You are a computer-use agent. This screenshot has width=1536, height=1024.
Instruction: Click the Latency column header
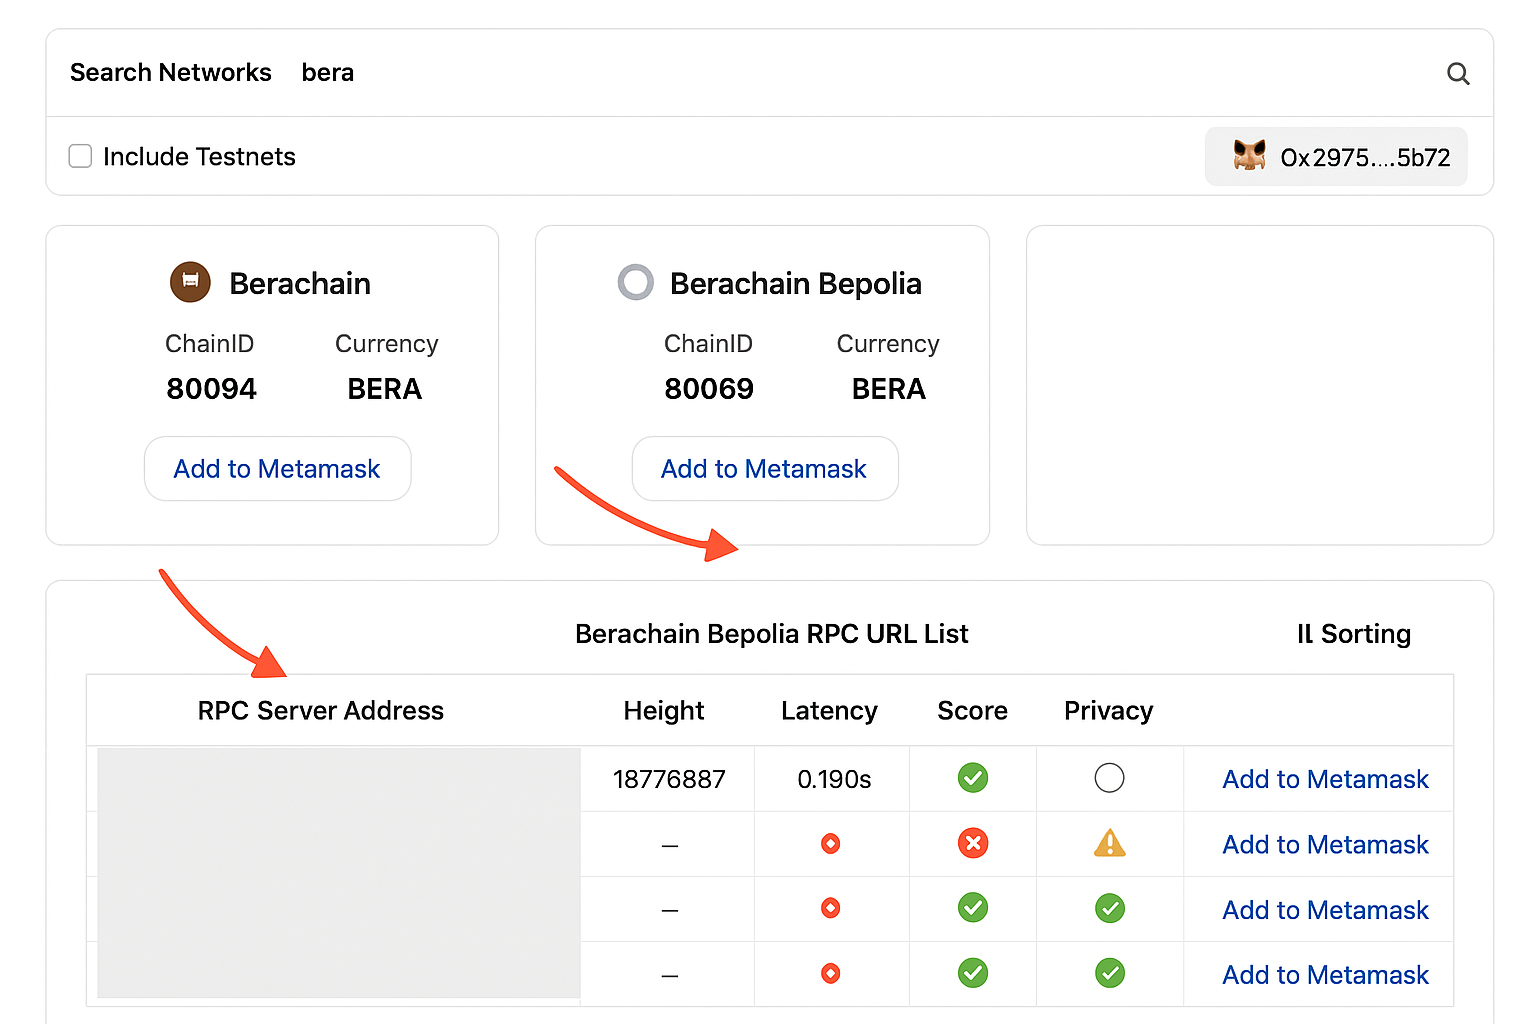(829, 710)
